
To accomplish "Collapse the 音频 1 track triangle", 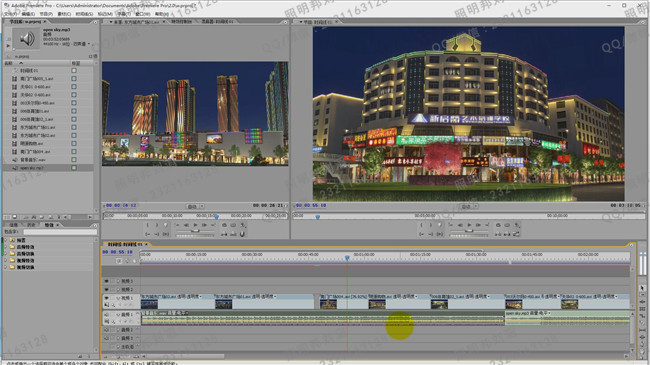I will pyautogui.click(x=118, y=315).
